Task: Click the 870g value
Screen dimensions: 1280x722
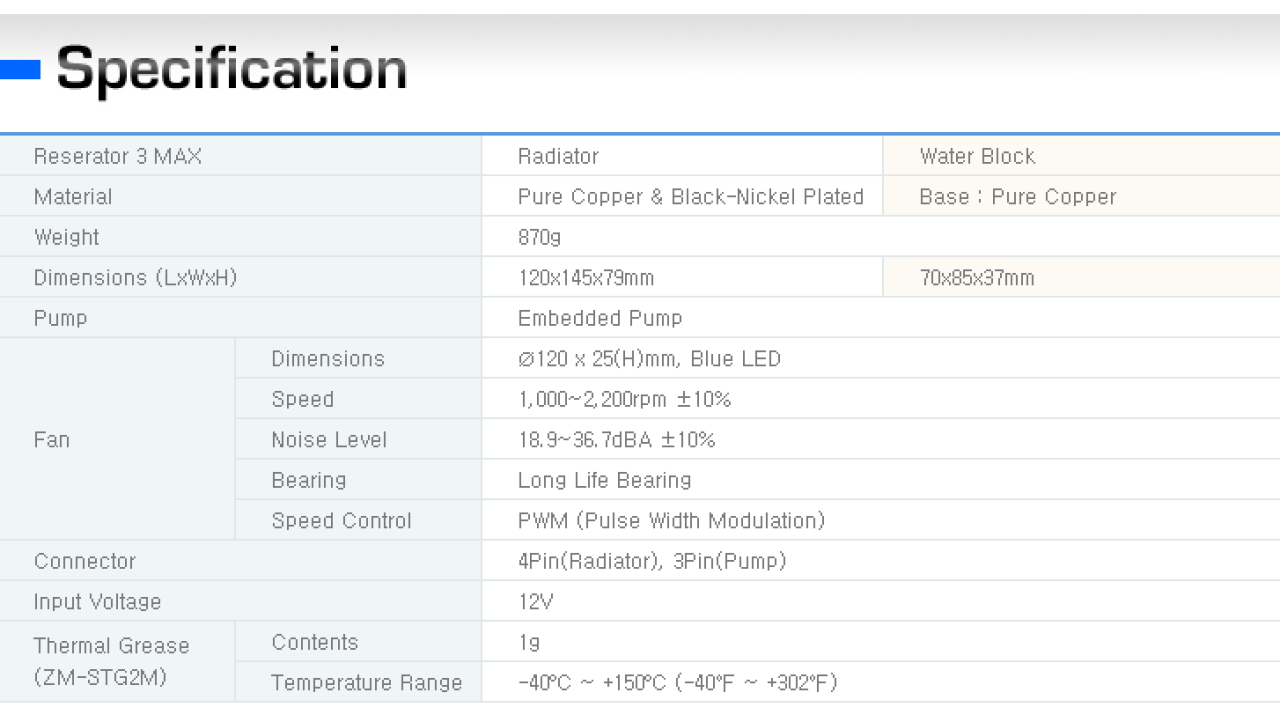Action: click(x=540, y=237)
